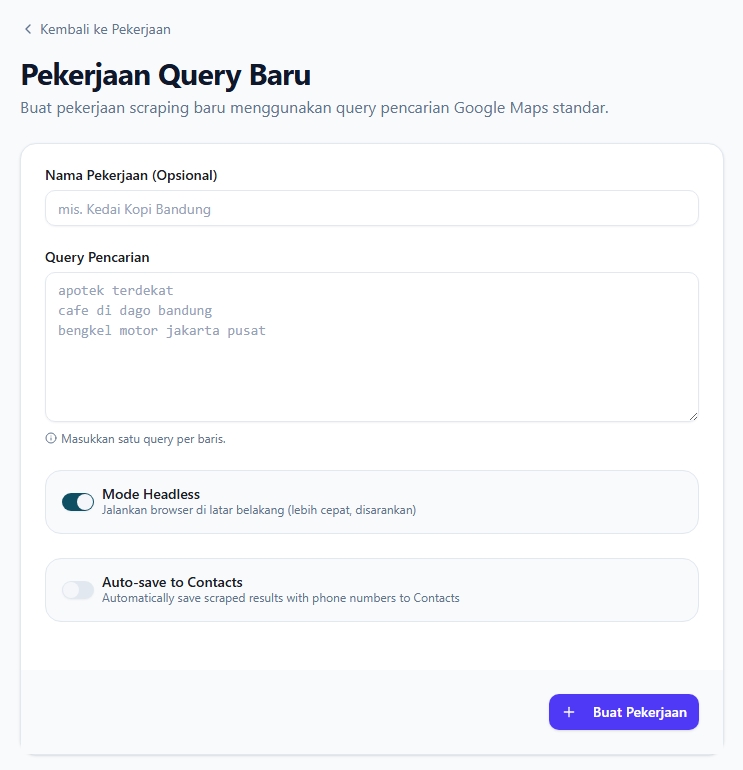This screenshot has height=770, width=743.
Task: Click the 'Buat pekerjaan scraping baru' subtitle
Action: coord(314,107)
